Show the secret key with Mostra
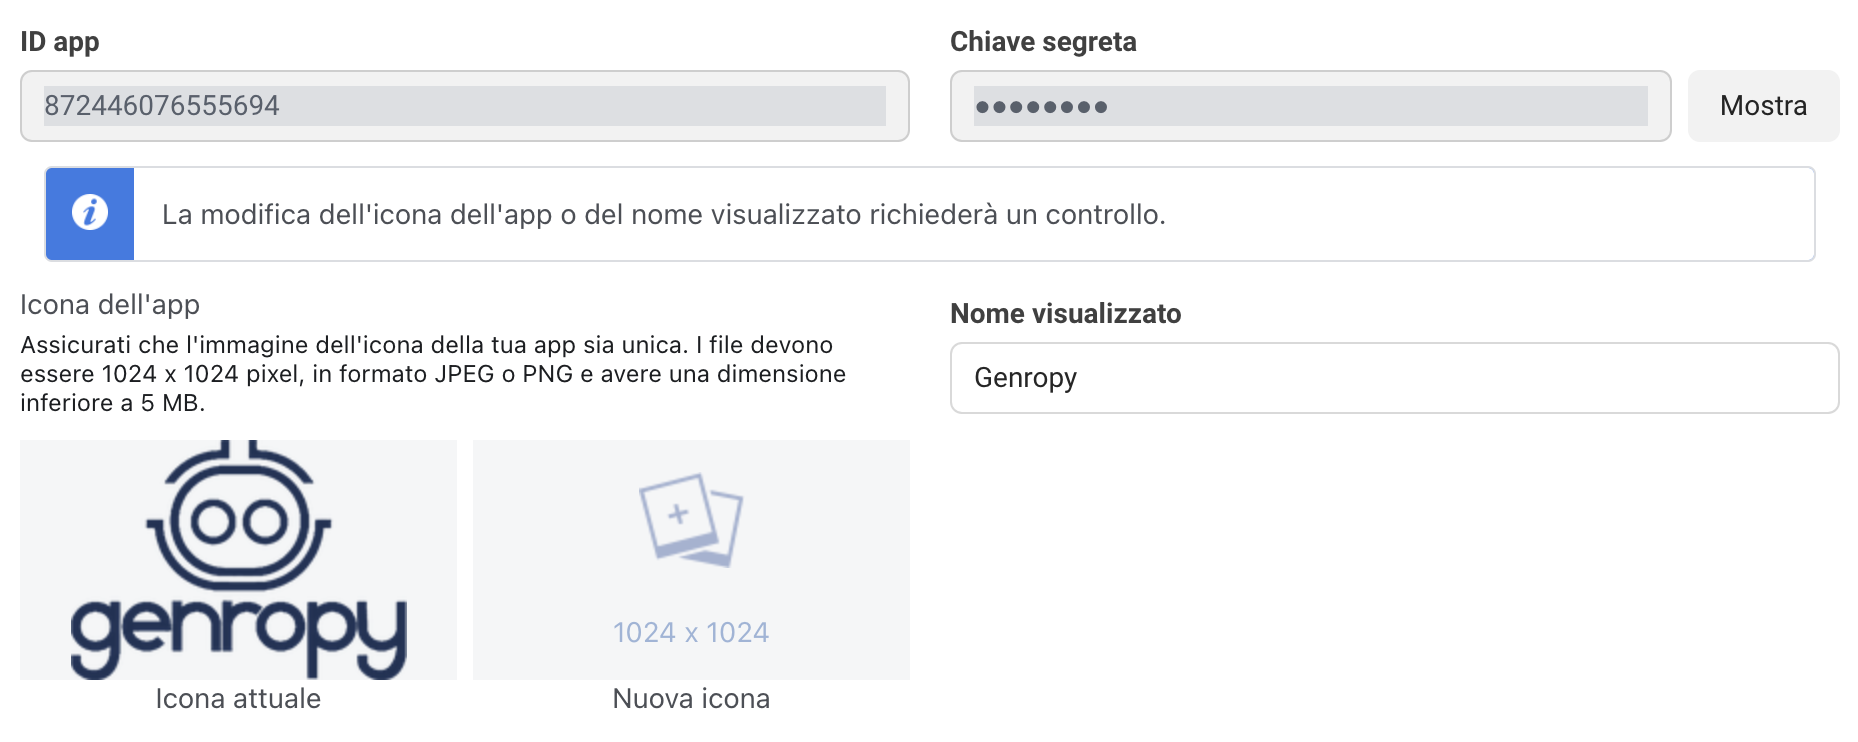Viewport: 1858px width, 742px height. [1763, 106]
